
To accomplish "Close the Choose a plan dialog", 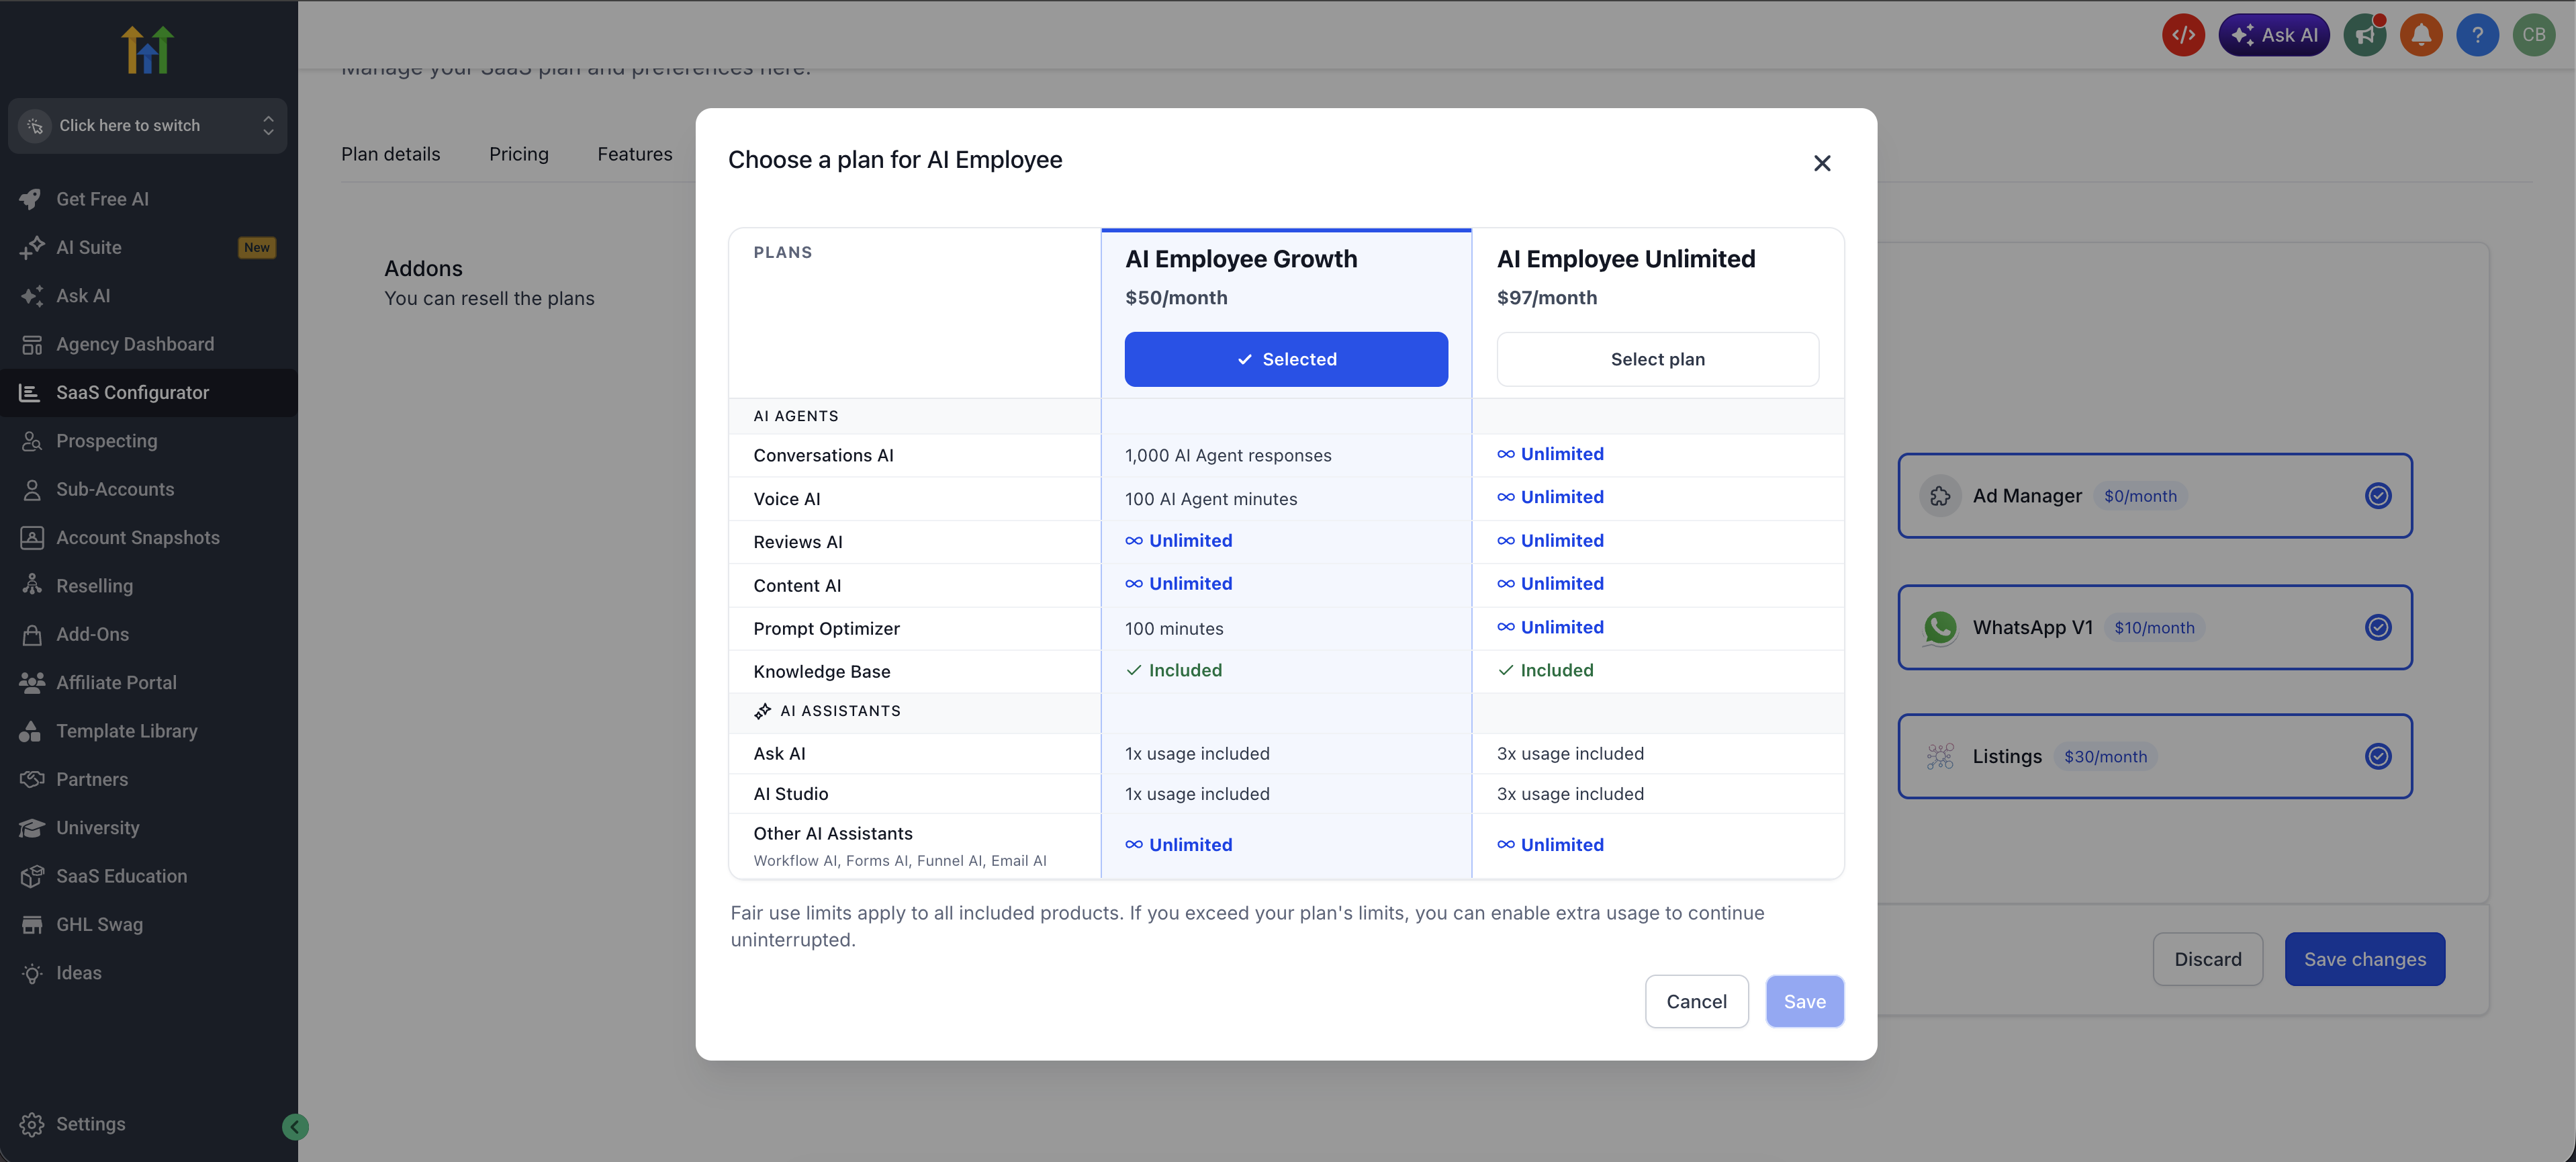I will (1822, 163).
